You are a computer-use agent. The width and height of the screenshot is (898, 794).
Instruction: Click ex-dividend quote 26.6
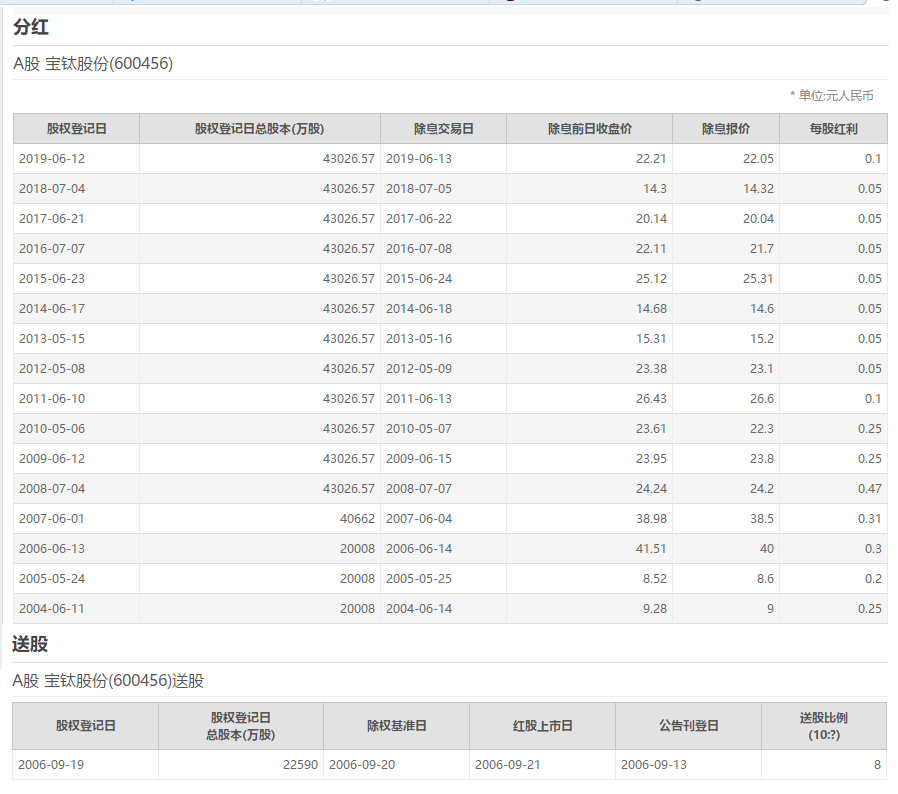[762, 399]
